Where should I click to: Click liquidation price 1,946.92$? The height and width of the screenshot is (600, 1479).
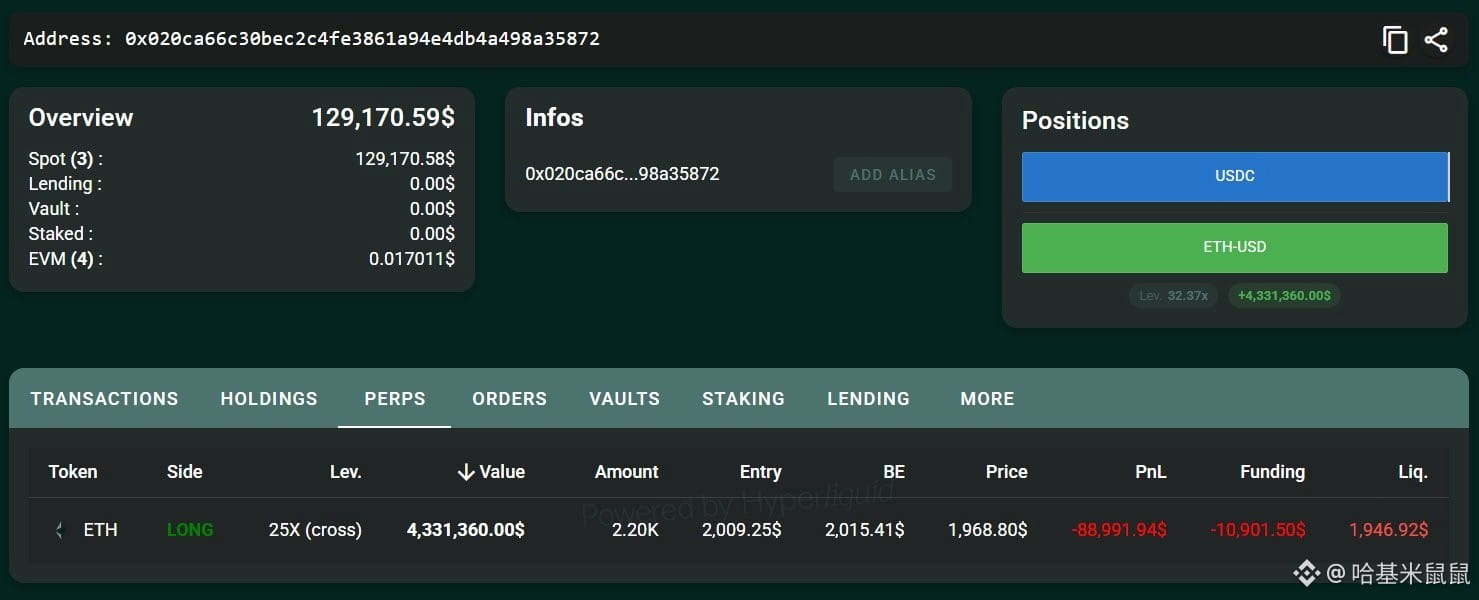[1389, 530]
